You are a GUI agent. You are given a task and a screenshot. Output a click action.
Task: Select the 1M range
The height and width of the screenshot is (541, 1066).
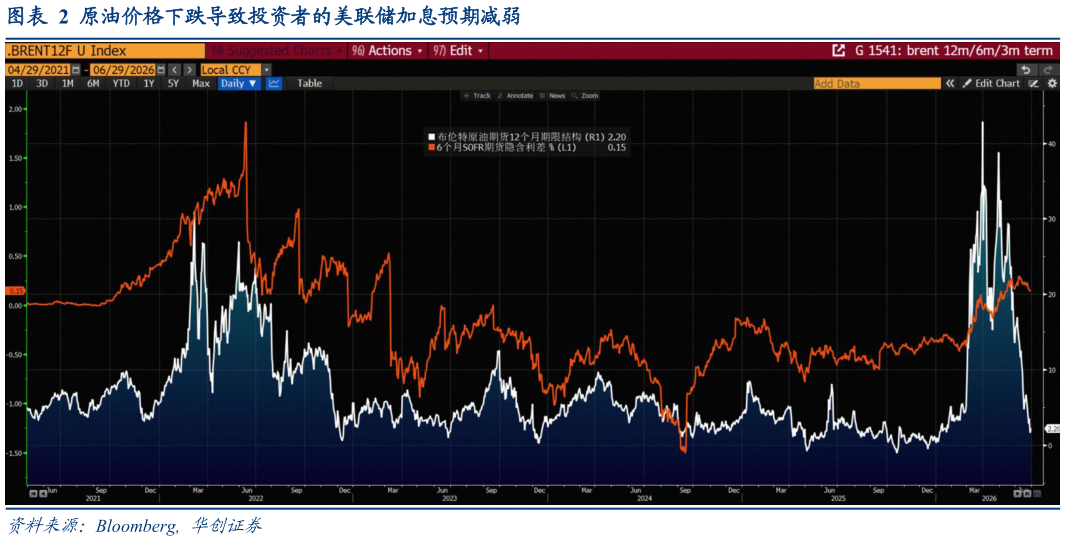[x=67, y=84]
